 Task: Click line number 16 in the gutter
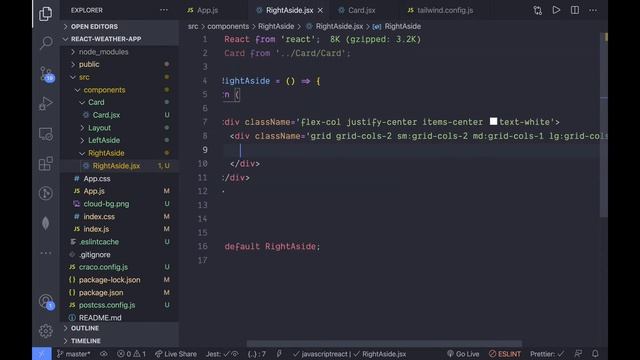(202, 247)
